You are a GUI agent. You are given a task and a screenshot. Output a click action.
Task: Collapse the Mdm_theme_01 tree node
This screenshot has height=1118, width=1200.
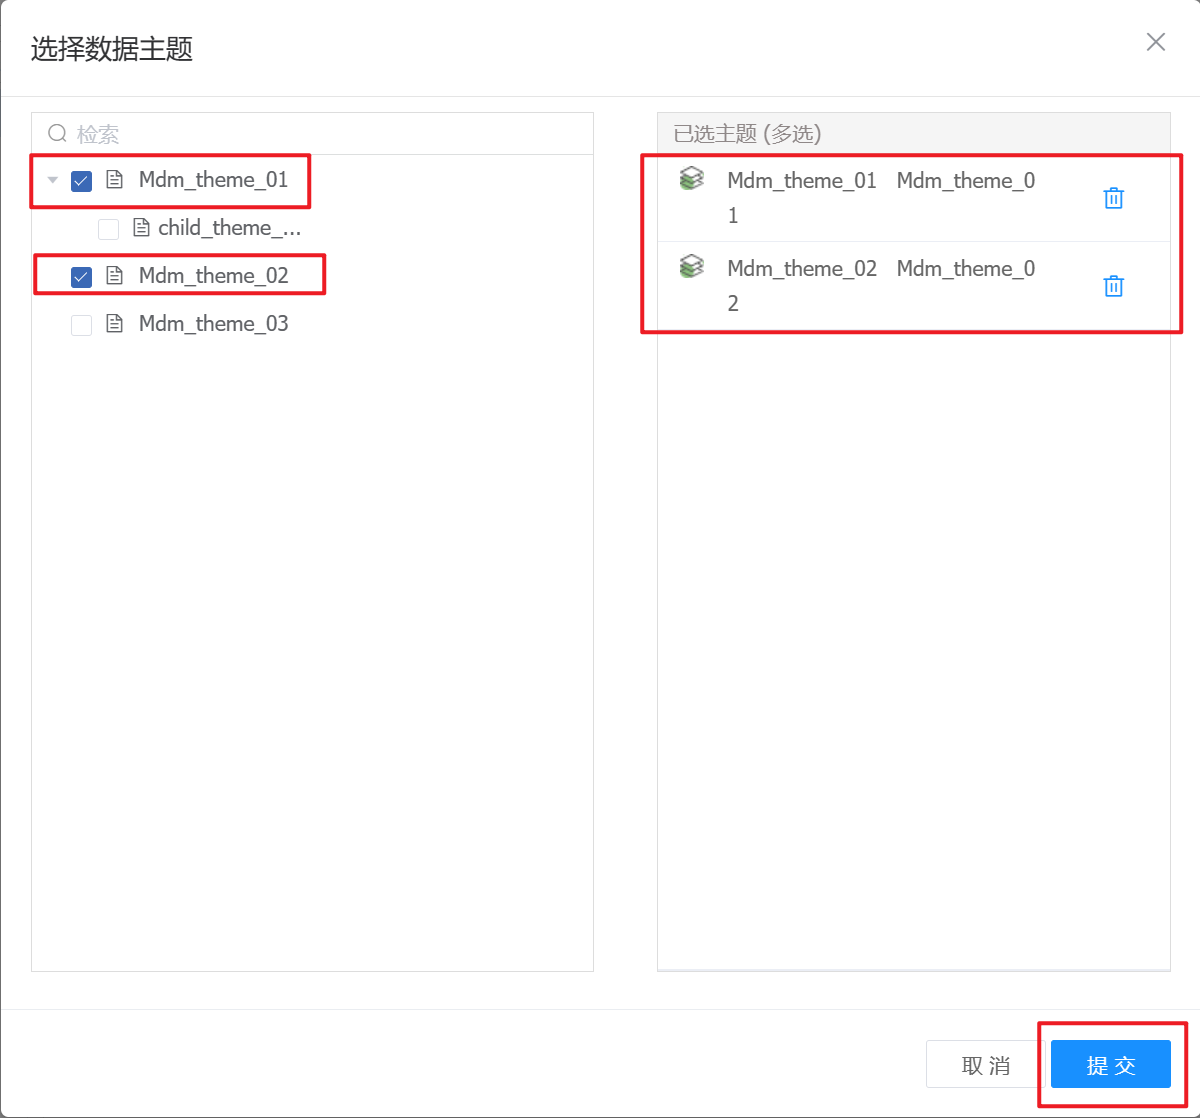[x=53, y=181]
